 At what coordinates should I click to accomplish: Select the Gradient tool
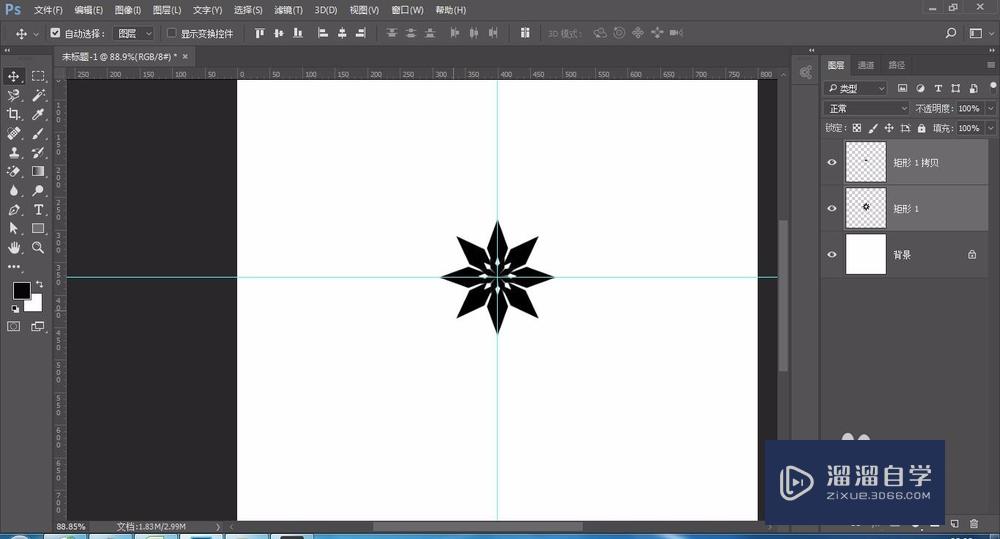pyautogui.click(x=38, y=171)
